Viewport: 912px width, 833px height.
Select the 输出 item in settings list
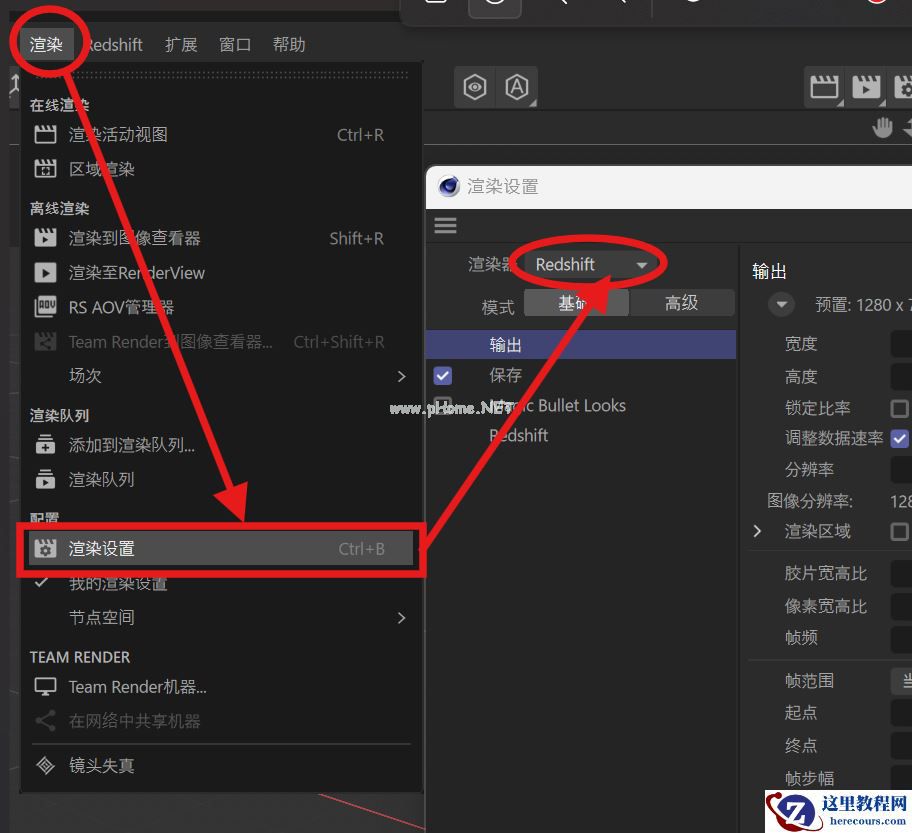coord(580,345)
